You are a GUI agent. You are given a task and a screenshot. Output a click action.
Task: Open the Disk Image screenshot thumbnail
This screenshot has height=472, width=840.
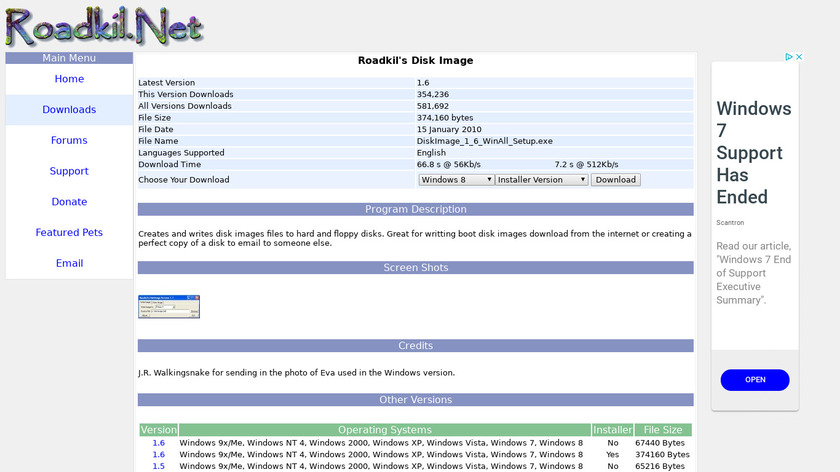pyautogui.click(x=169, y=306)
